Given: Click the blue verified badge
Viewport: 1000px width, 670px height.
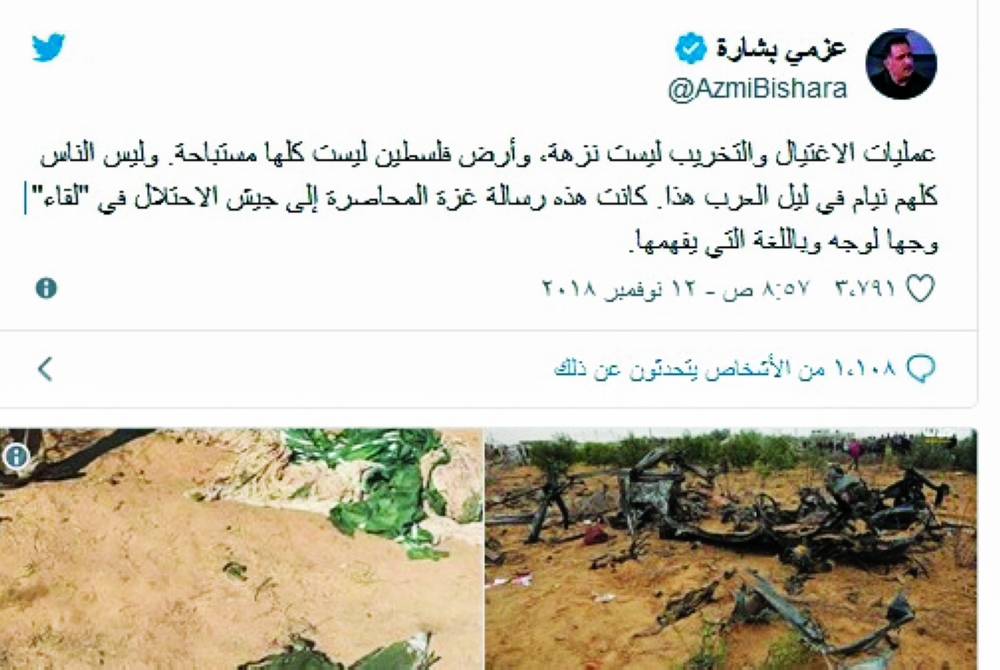Looking at the screenshot, I should 691,48.
